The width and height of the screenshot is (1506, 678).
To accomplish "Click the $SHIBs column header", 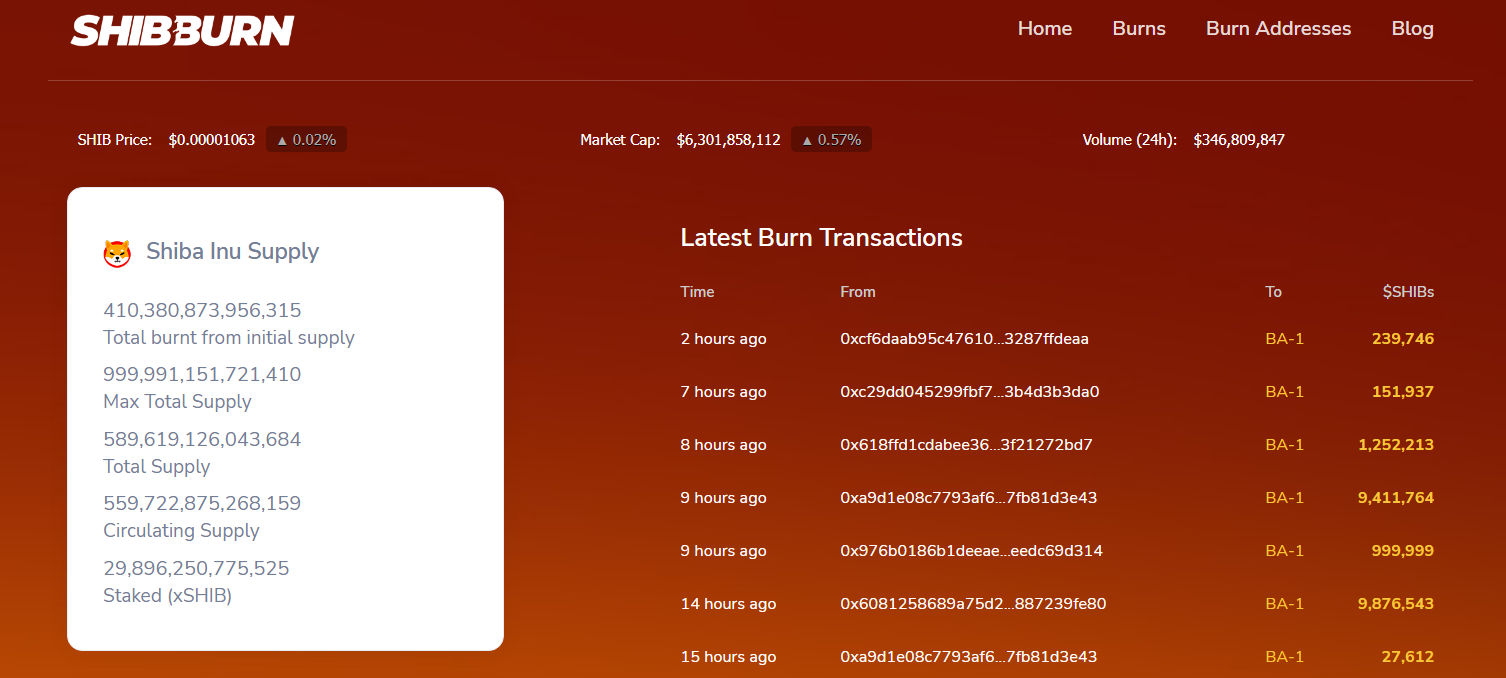I will (1408, 292).
